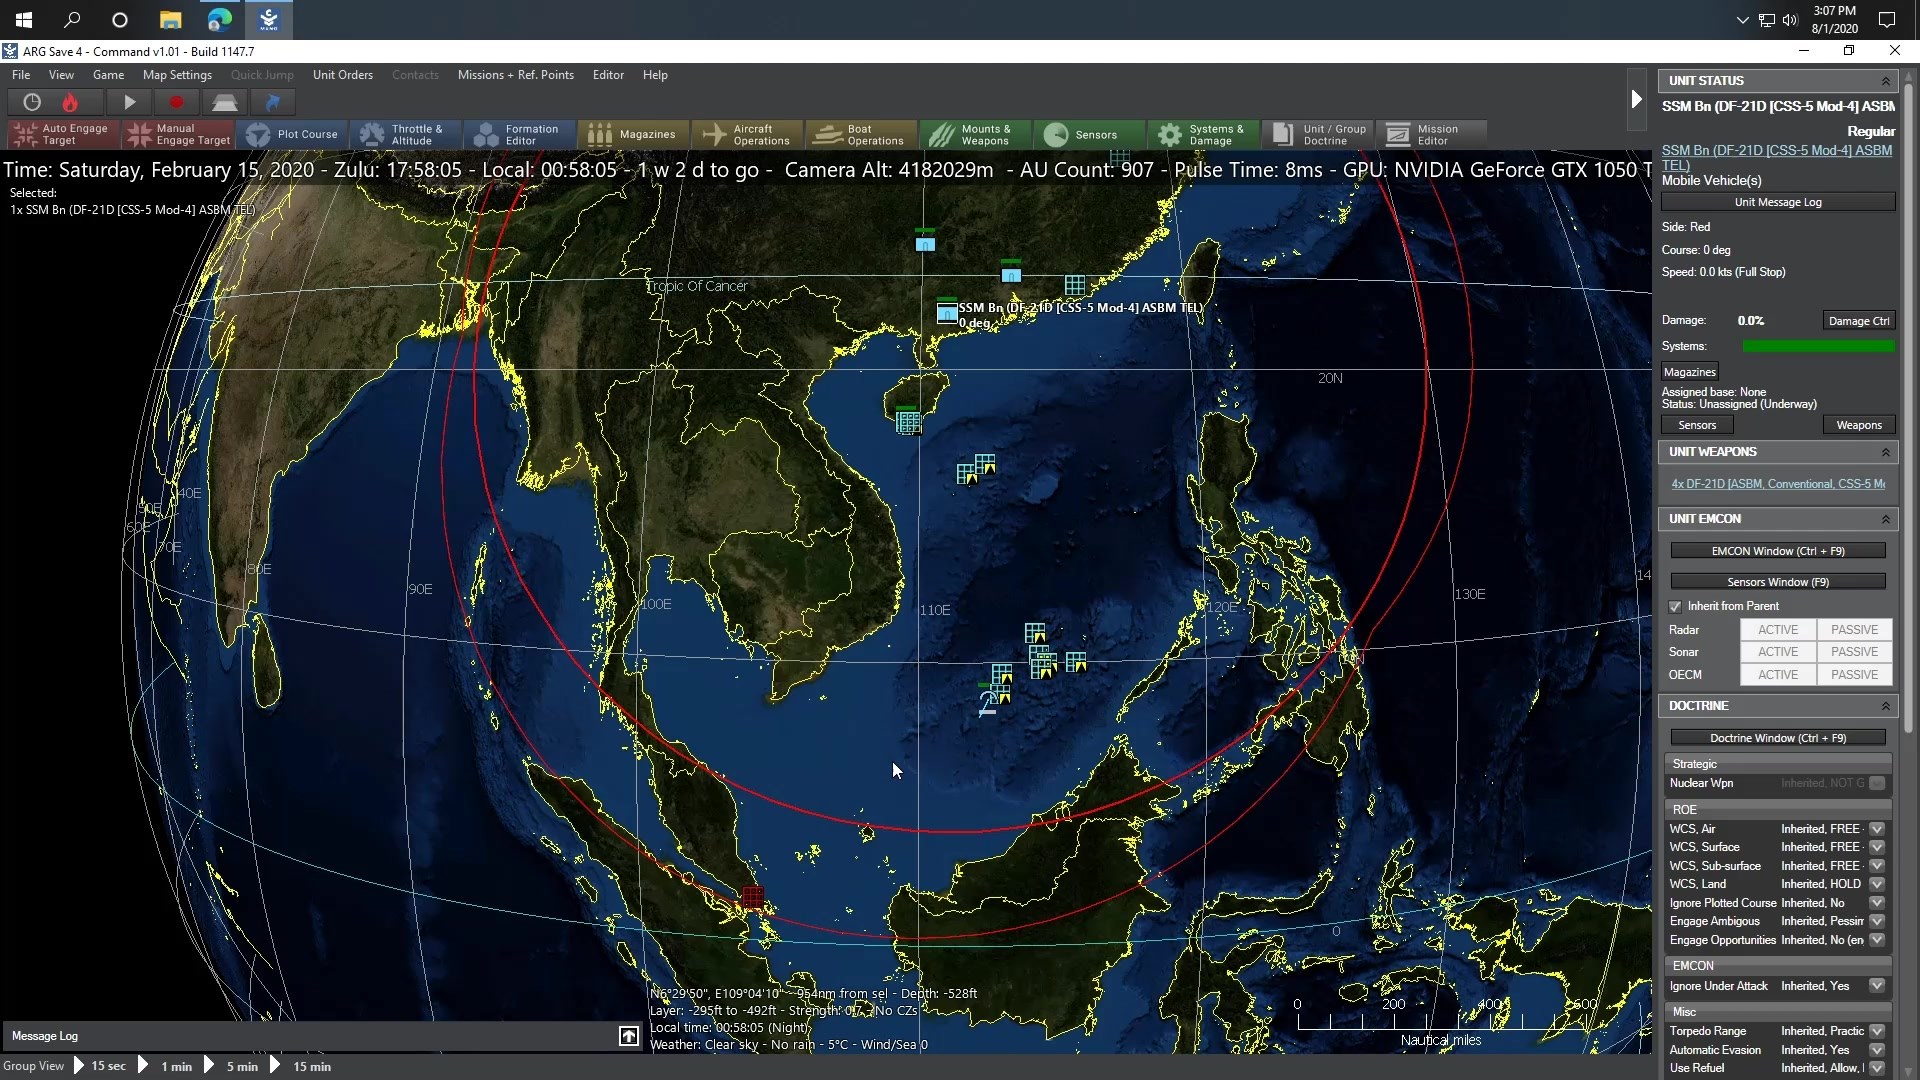Screen dimensions: 1920x1080
Task: Expand the Message Log with arrow icon
Action: [x=628, y=1036]
